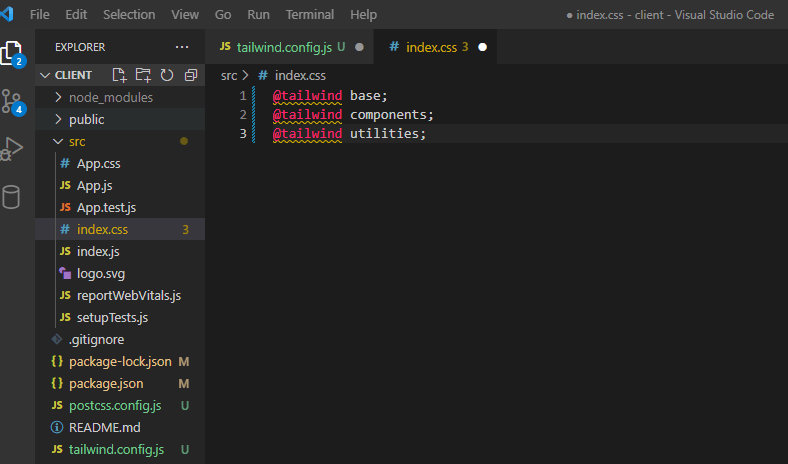Click the VS Code logo icon
788x464 pixels.
click(x=7, y=14)
